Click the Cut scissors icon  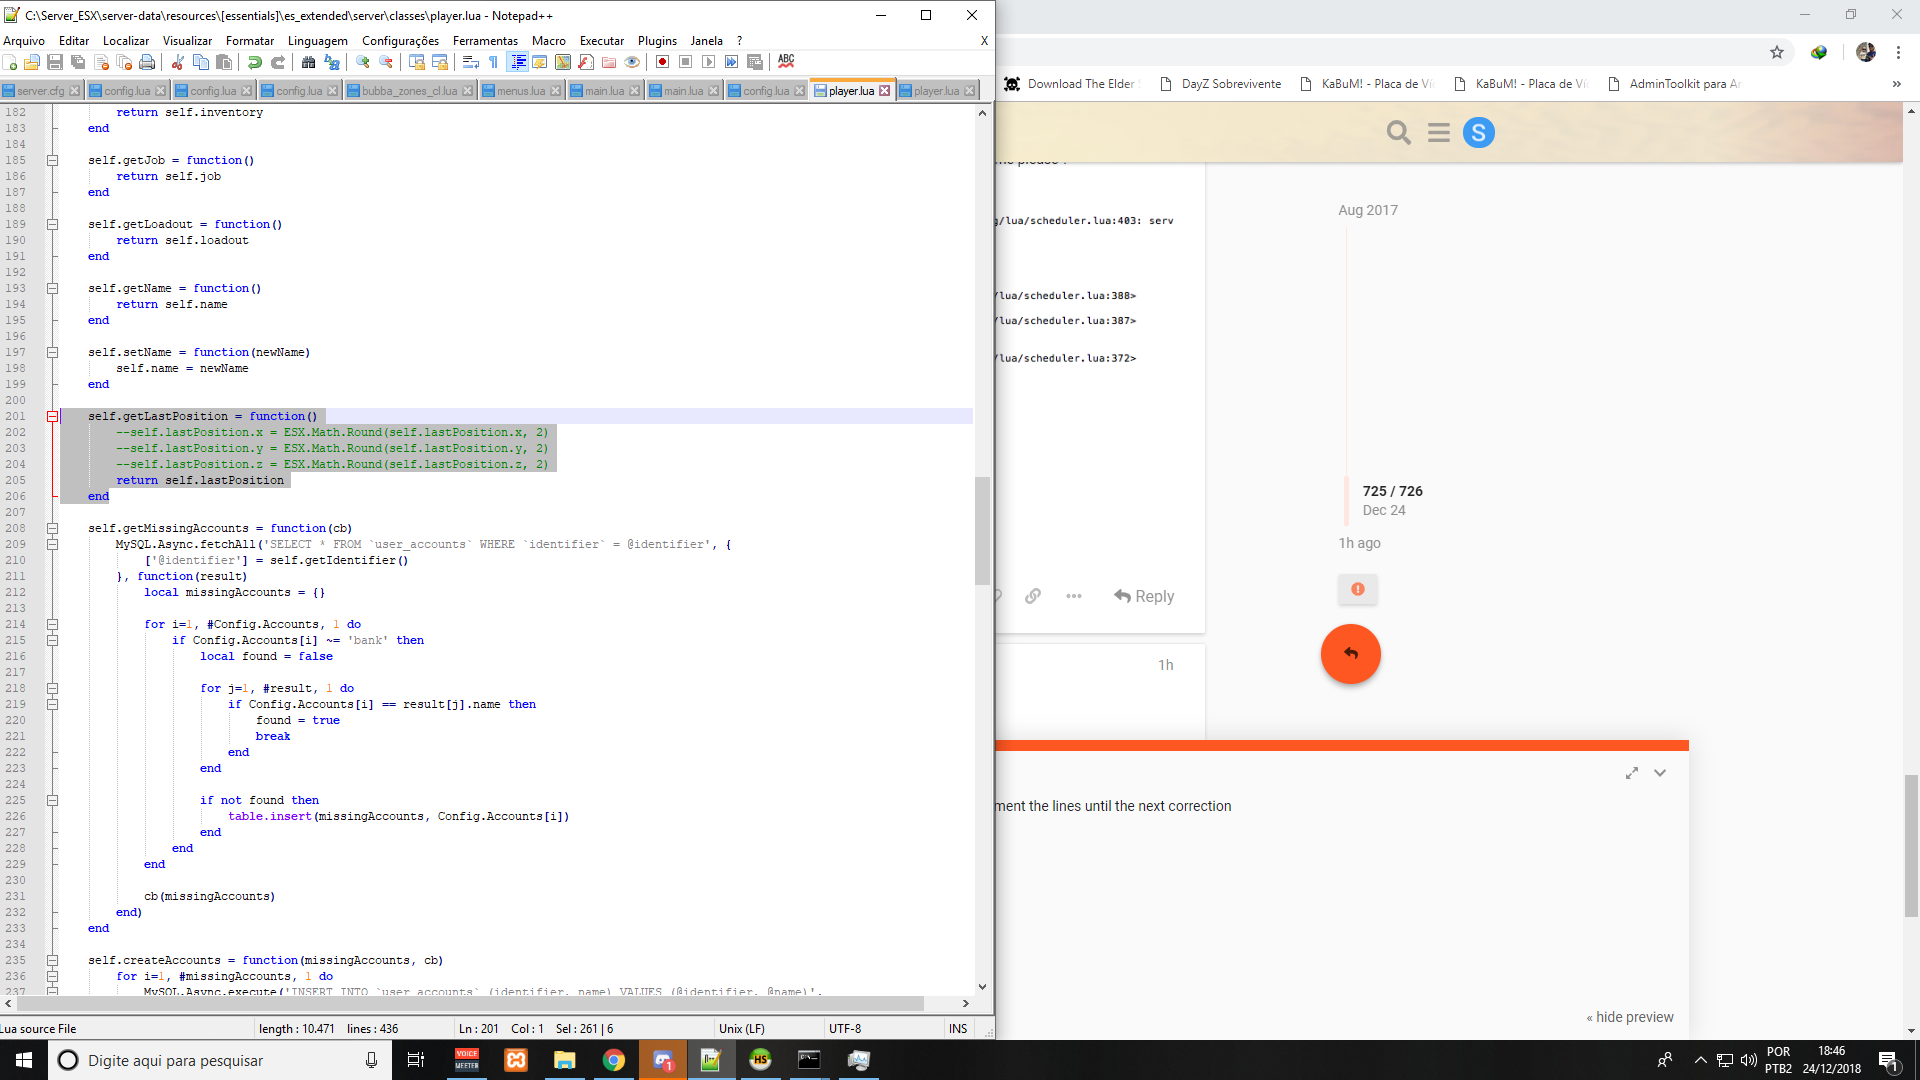[x=177, y=62]
